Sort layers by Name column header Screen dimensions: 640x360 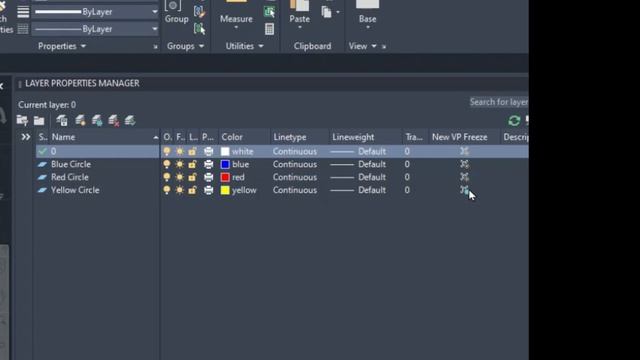[x=104, y=137]
